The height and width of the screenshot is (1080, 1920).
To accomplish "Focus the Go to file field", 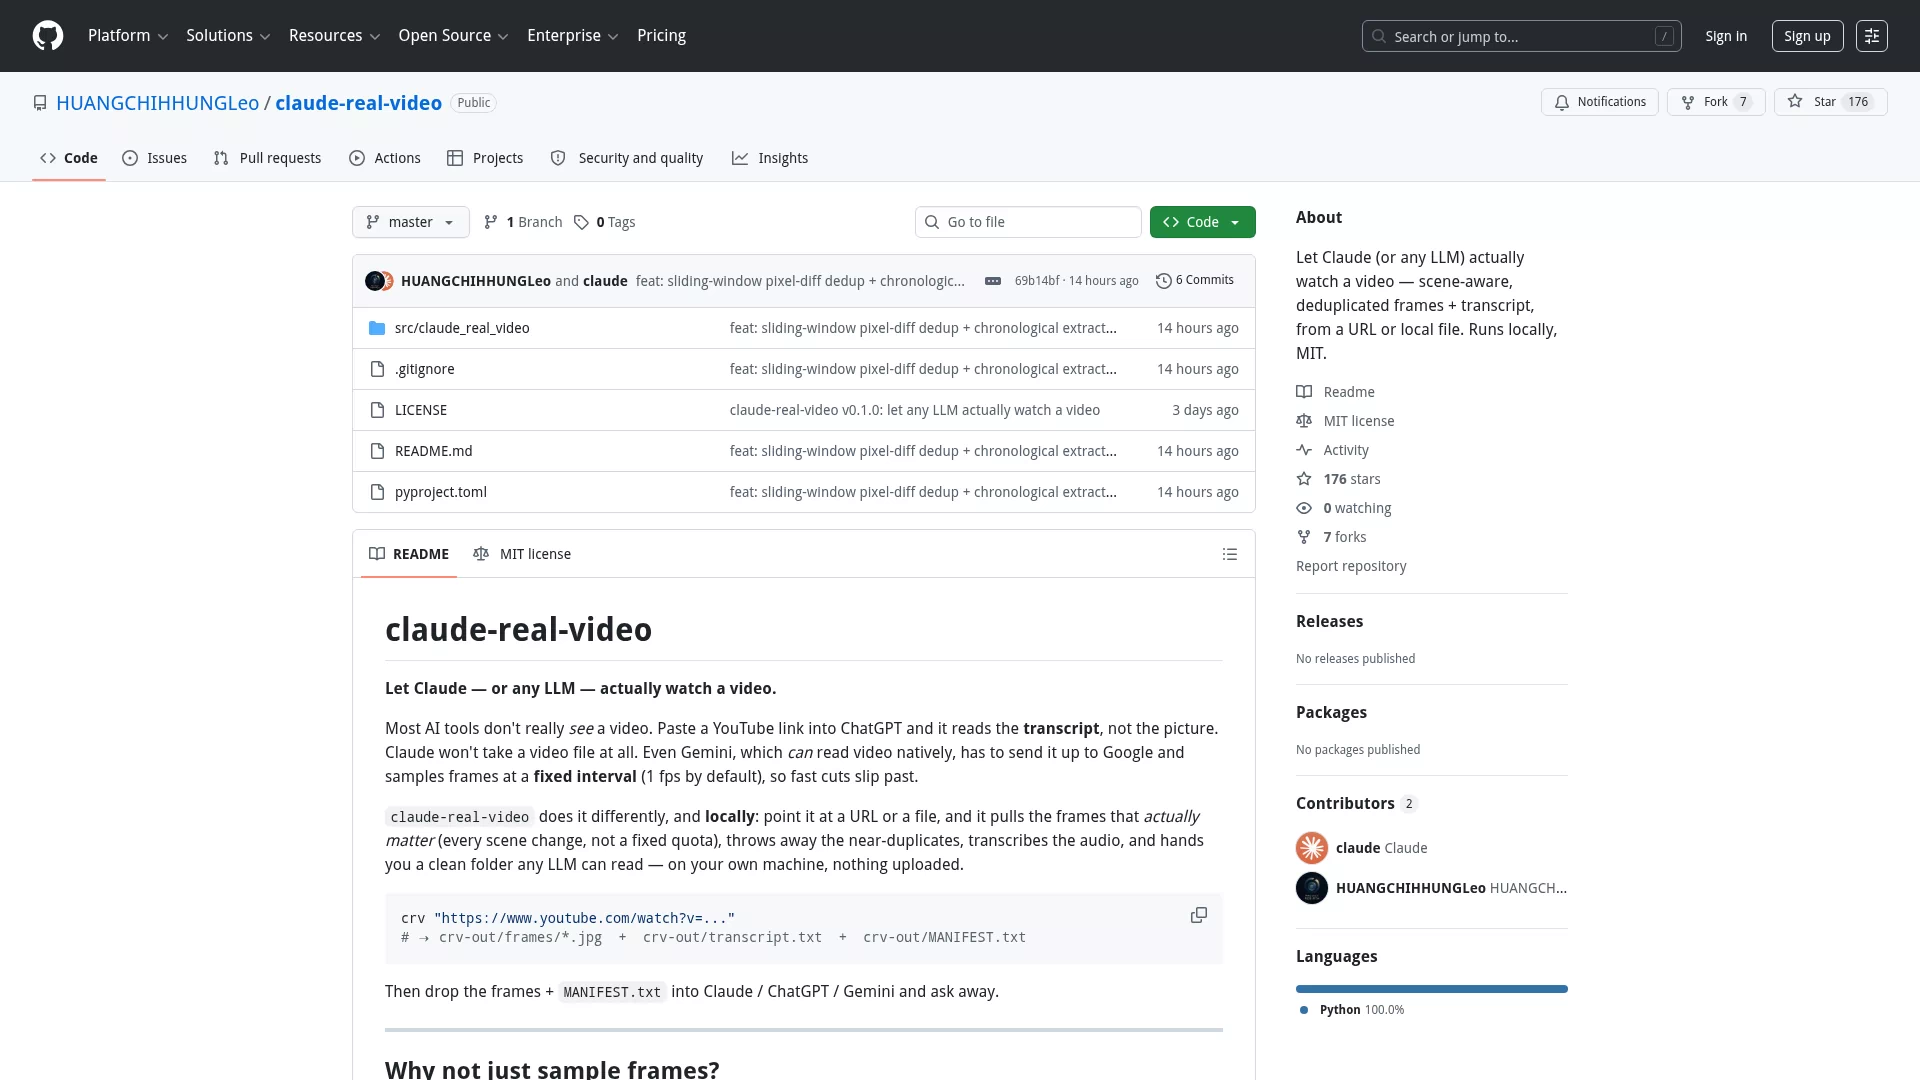I will [1028, 222].
